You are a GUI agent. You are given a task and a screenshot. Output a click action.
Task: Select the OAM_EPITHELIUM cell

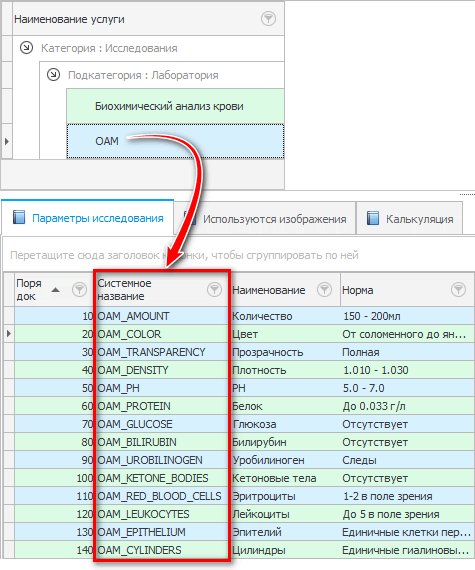click(x=162, y=532)
